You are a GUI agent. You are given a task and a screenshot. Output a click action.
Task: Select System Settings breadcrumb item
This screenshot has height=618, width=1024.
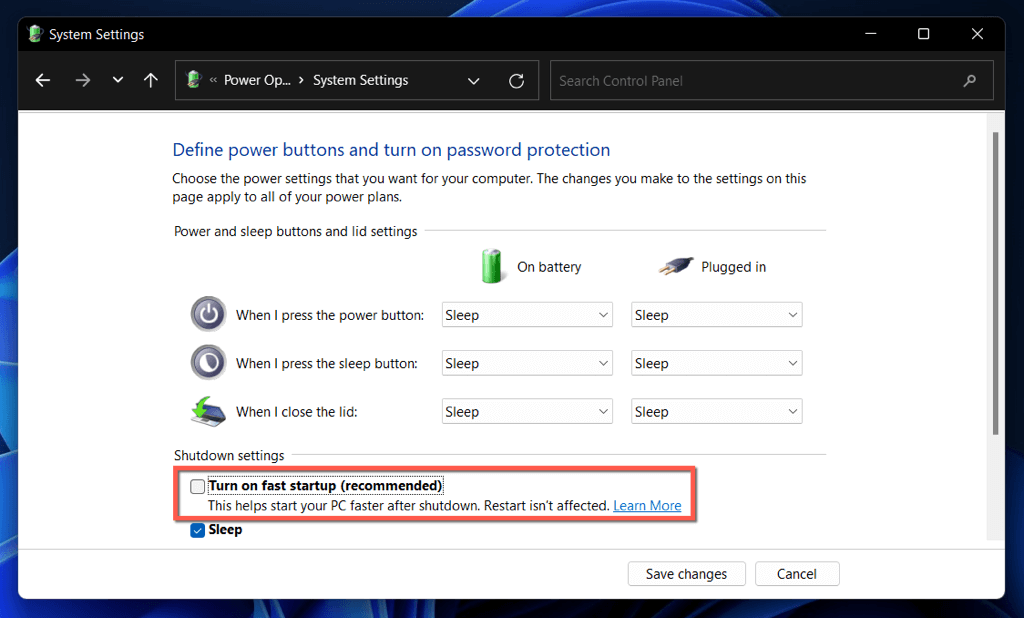pyautogui.click(x=360, y=81)
